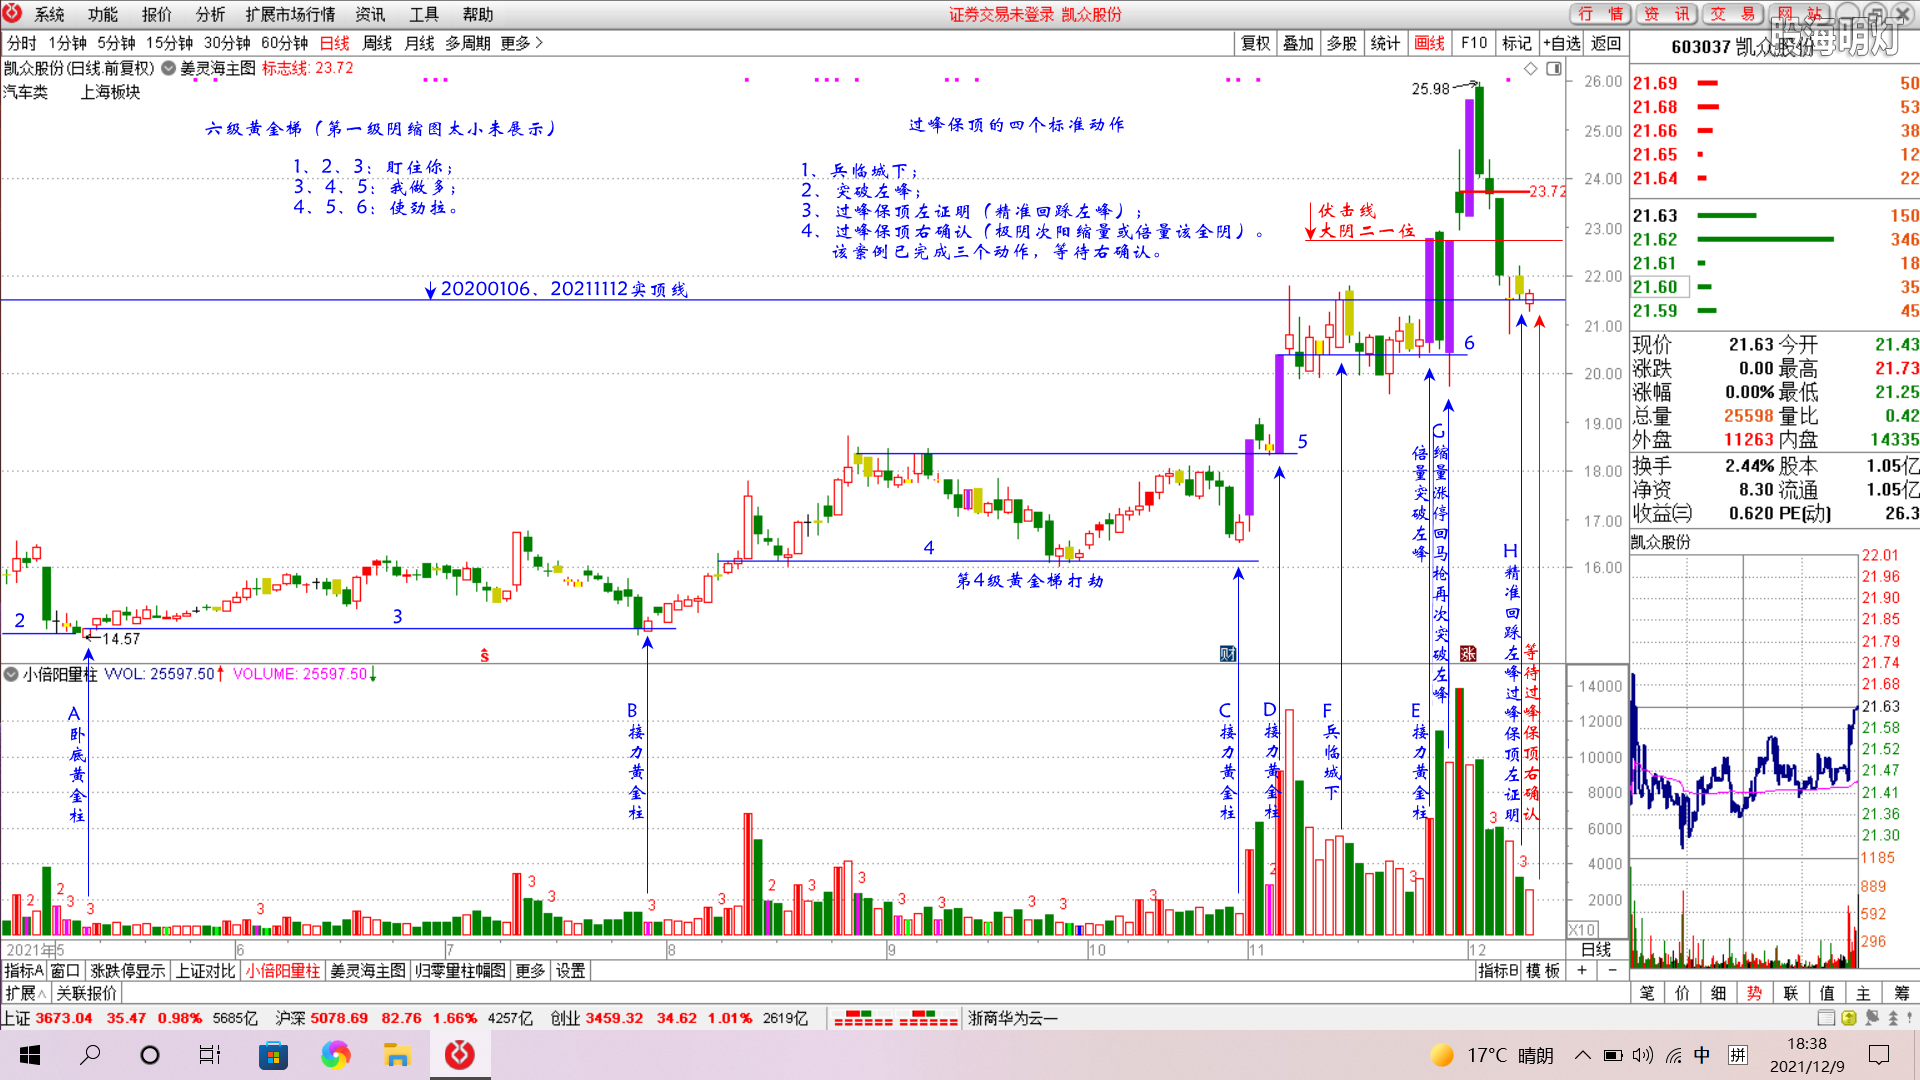
Task: Collapse the 扩展 panel expander
Action: click(x=25, y=993)
